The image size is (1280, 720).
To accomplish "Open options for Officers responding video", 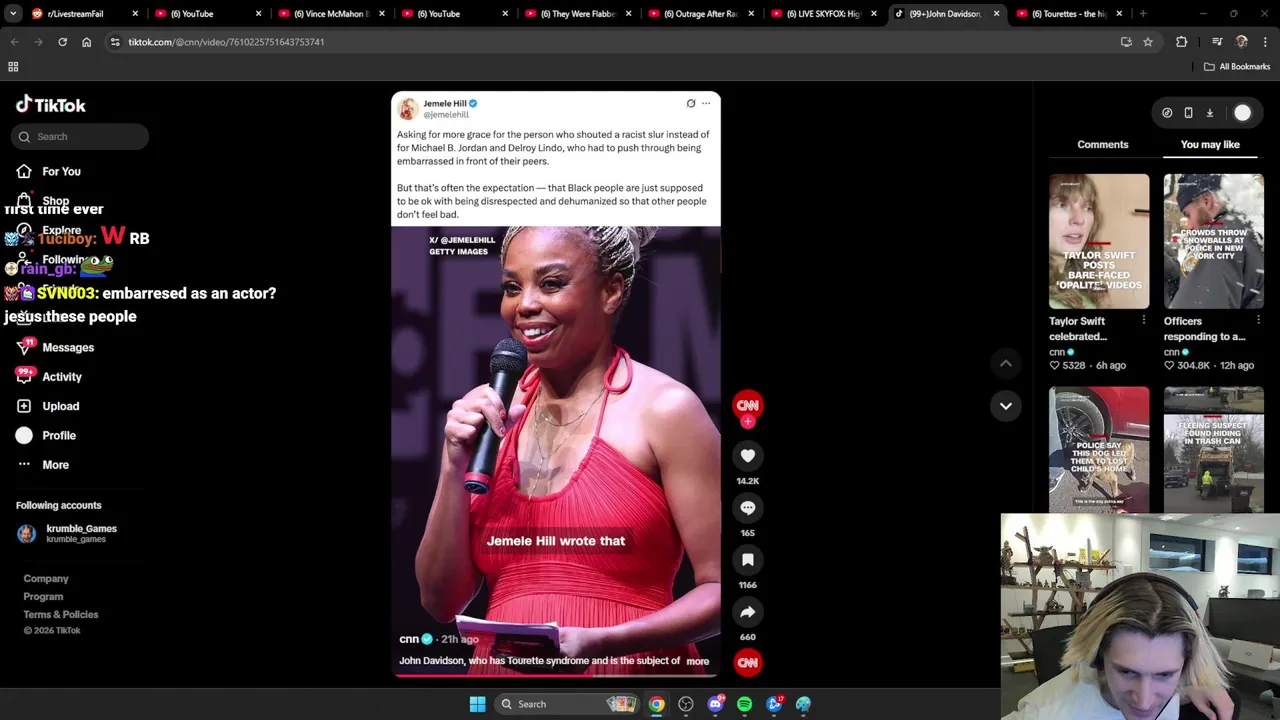I will coord(1258,320).
